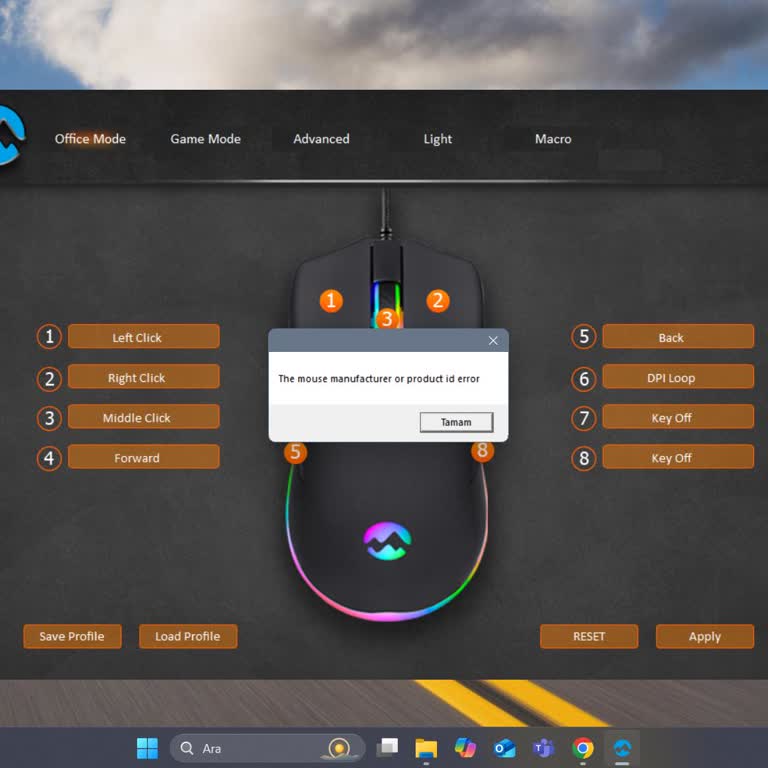Open the DPI Loop button assignment
This screenshot has height=768, width=768.
tap(677, 377)
